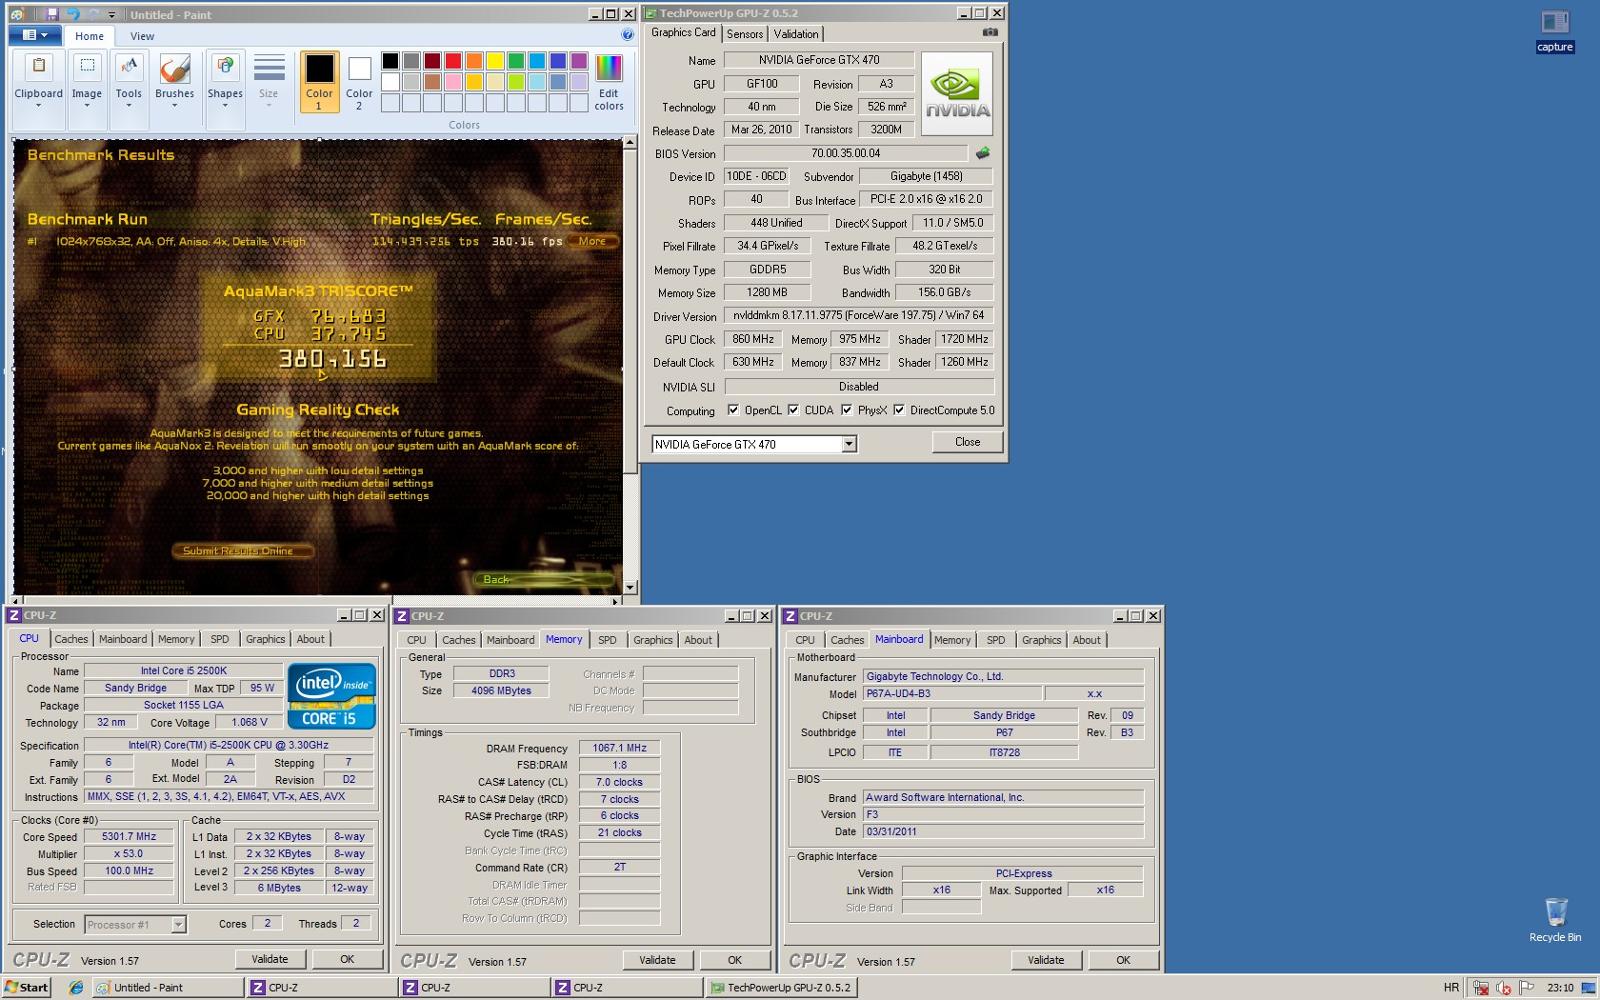Click the GPU-Z title bar application icon
This screenshot has height=1000, width=1600.
click(x=651, y=13)
